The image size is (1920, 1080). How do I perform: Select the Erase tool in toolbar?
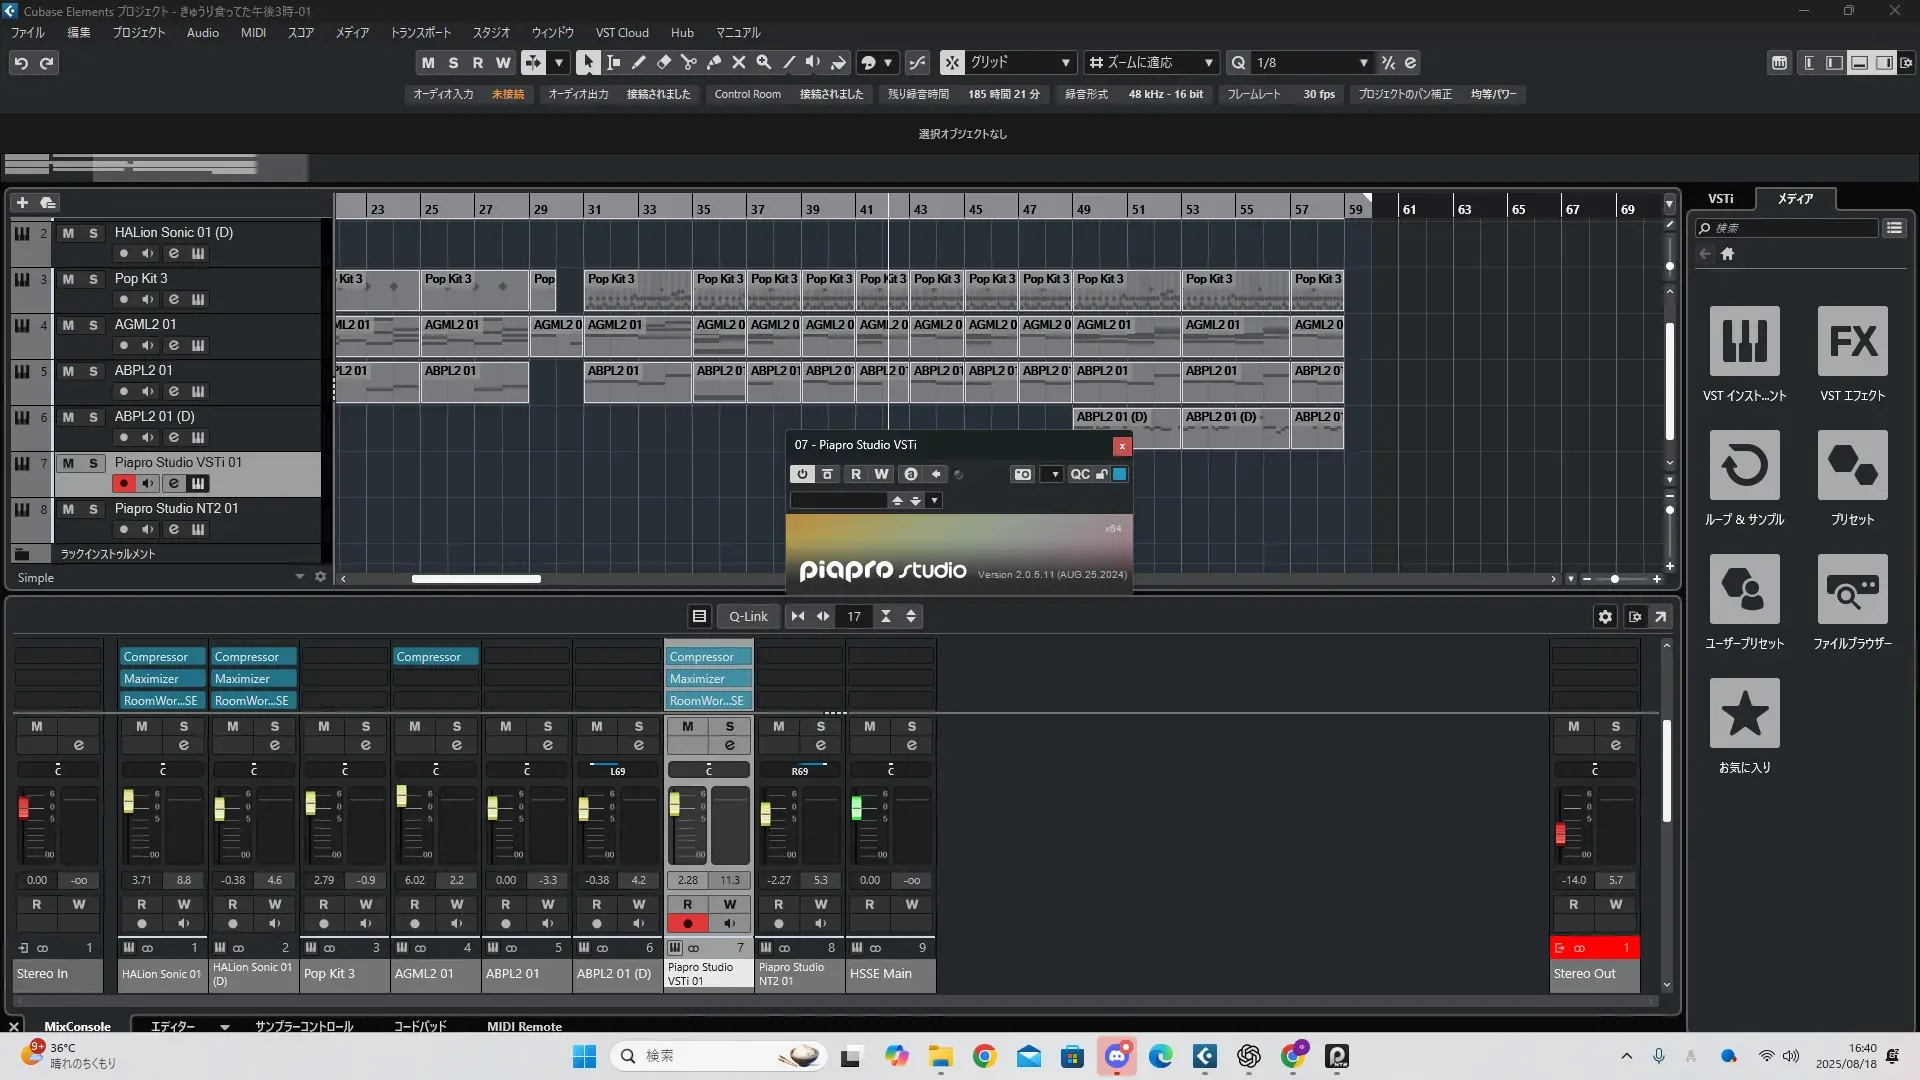(663, 63)
